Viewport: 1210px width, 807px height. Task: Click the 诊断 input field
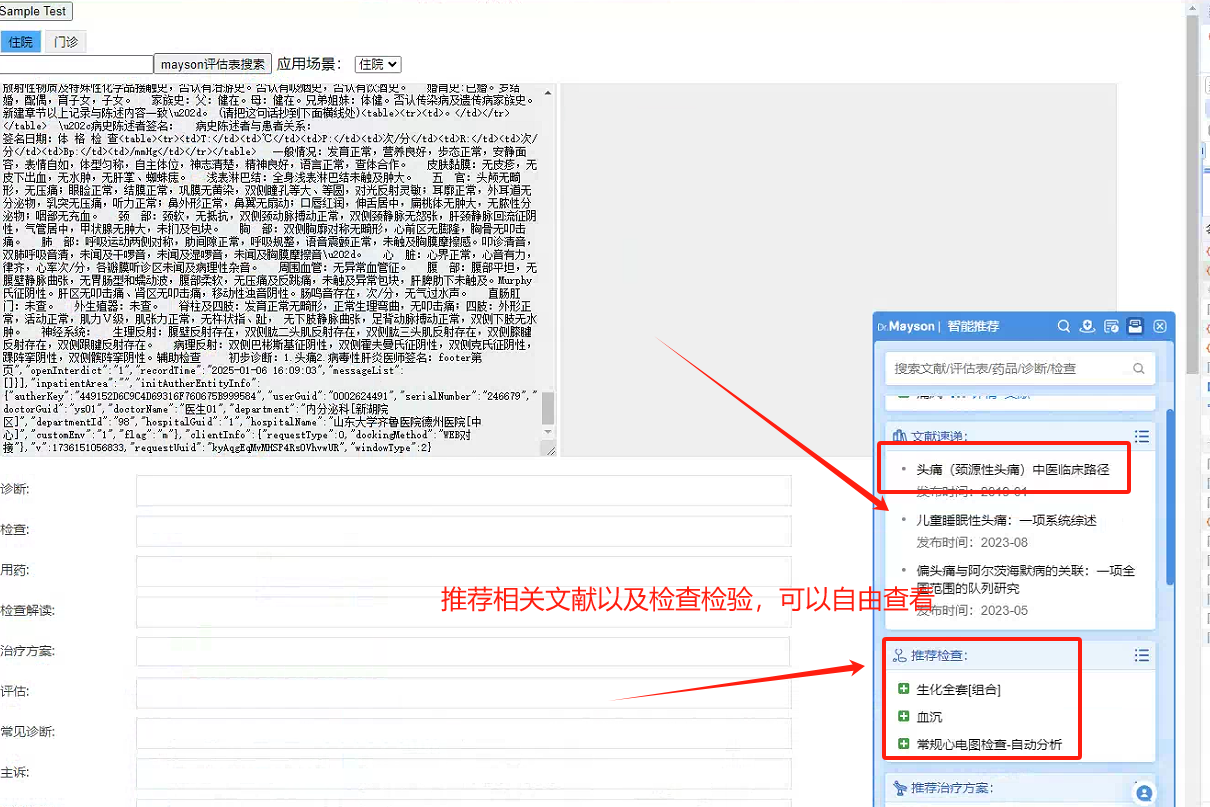tap(464, 490)
